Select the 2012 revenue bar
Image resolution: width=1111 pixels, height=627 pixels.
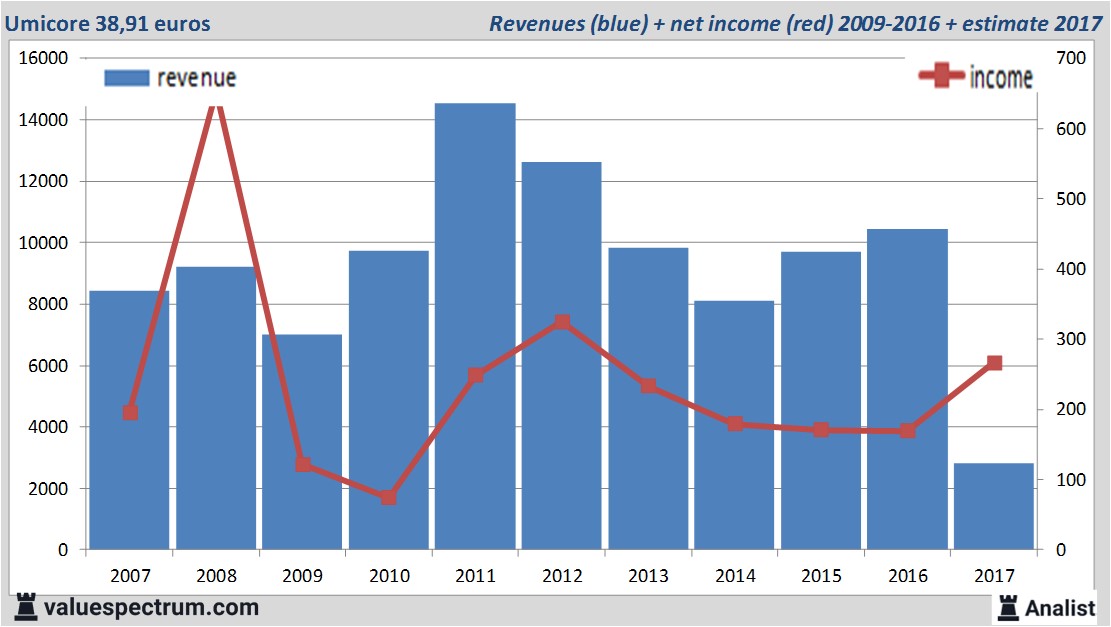click(562, 356)
